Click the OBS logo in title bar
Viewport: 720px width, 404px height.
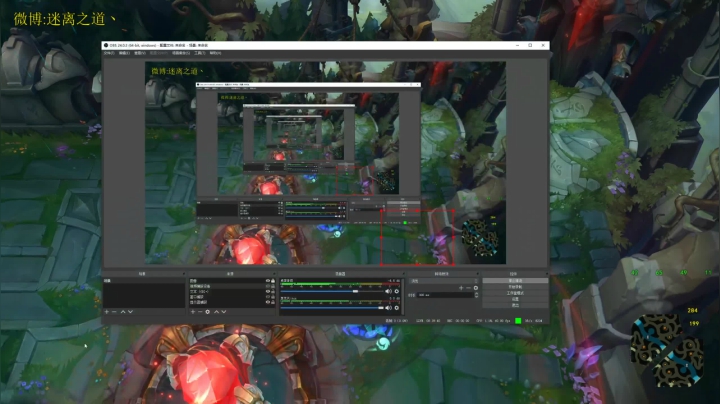[x=106, y=45]
